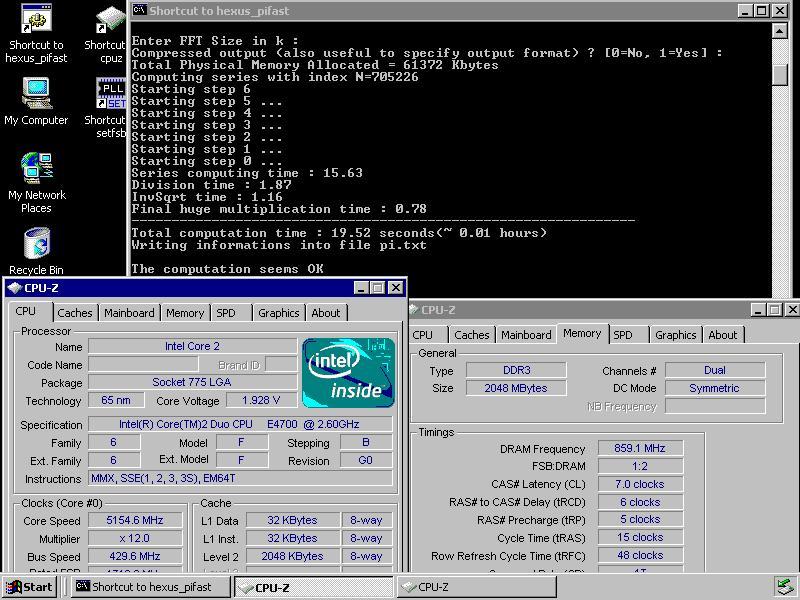Switch to Memory tab in front CPU-Z
The image size is (800, 600).
185,313
